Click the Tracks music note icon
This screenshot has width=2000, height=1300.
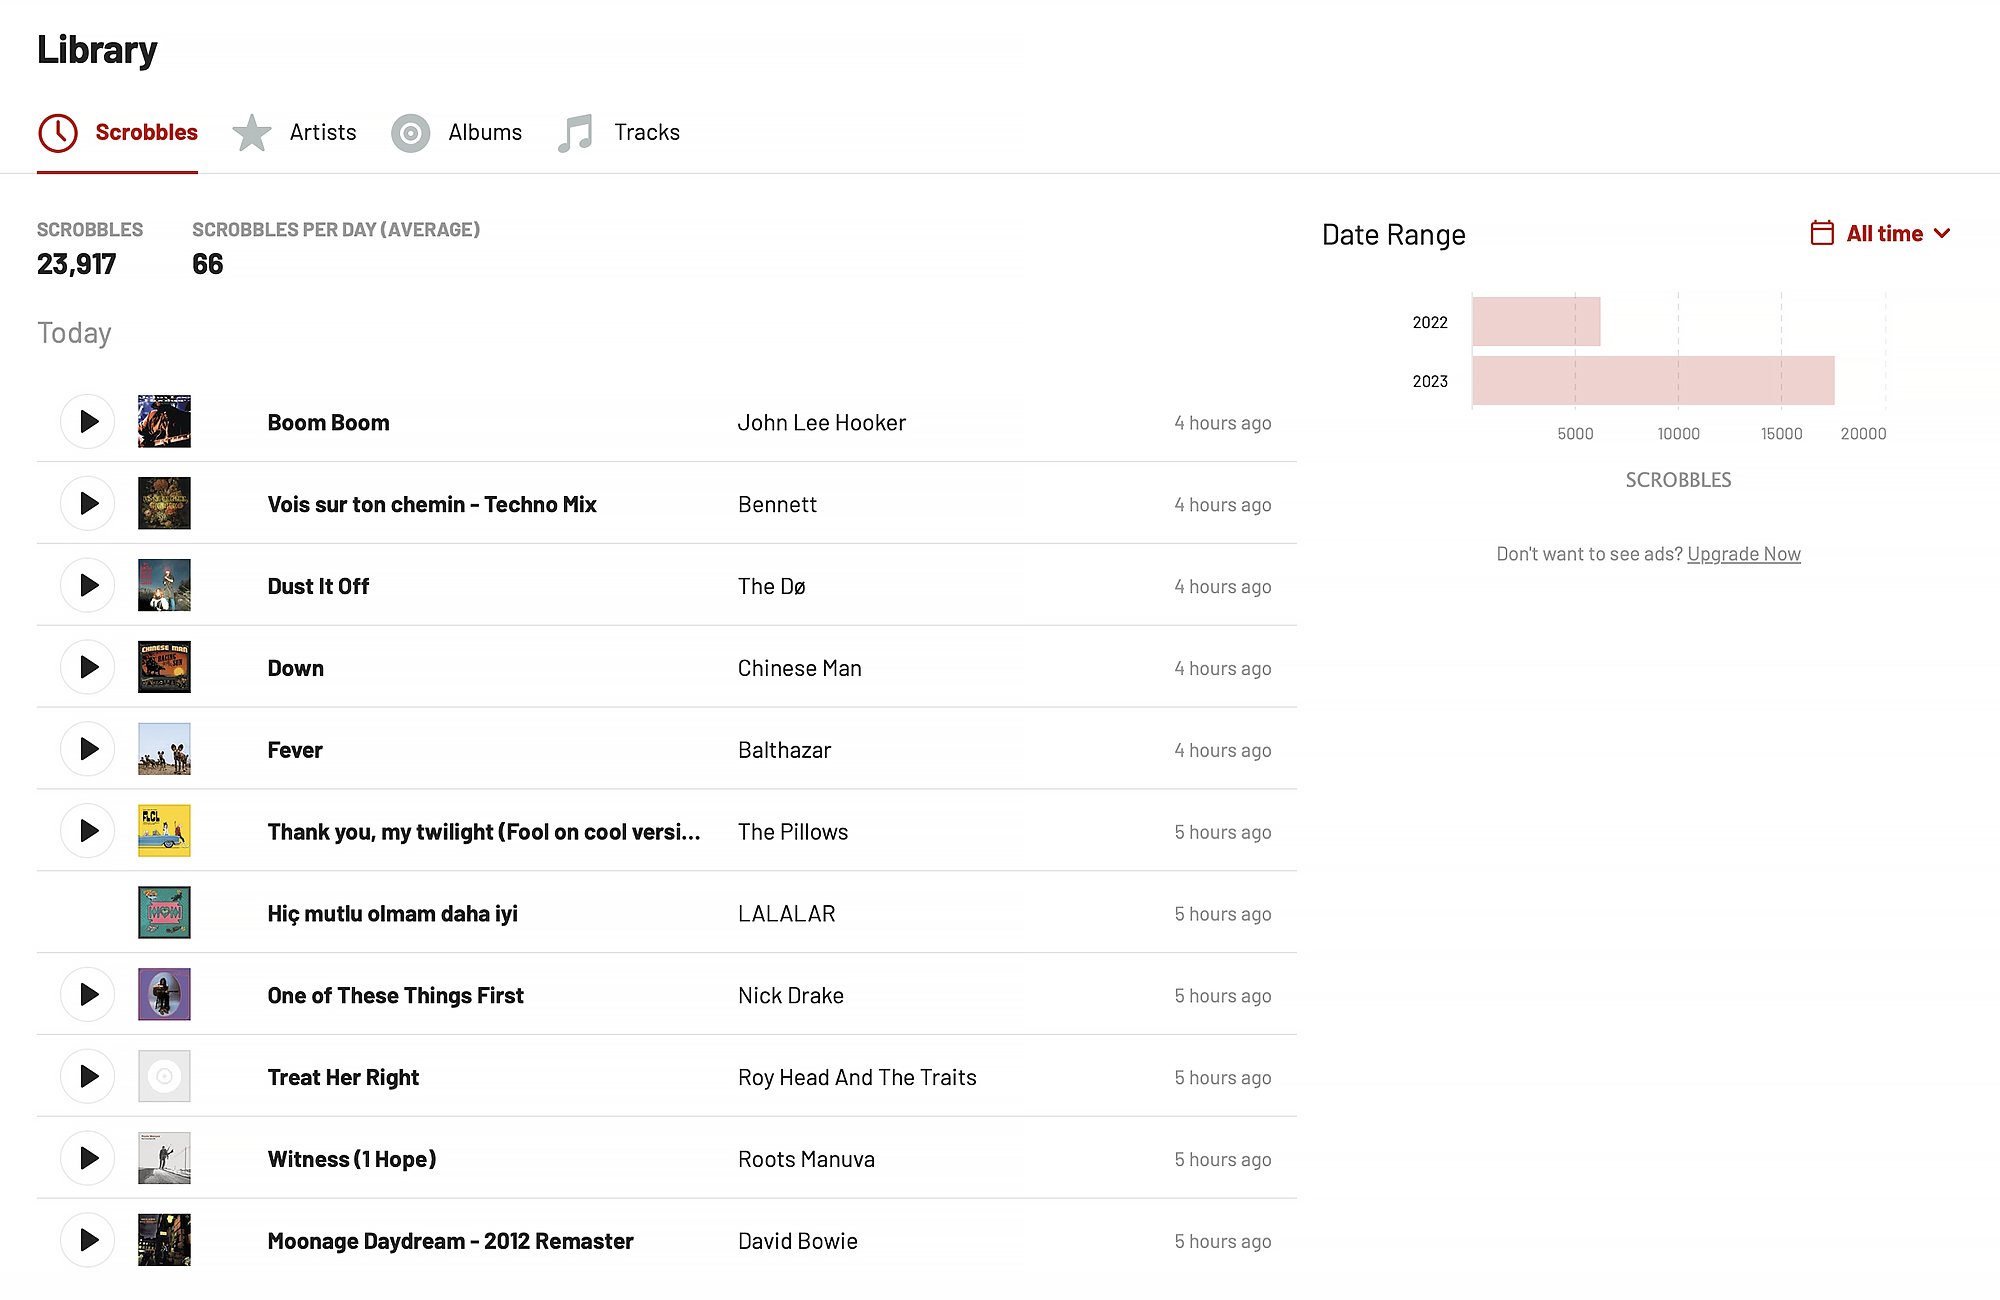click(576, 133)
